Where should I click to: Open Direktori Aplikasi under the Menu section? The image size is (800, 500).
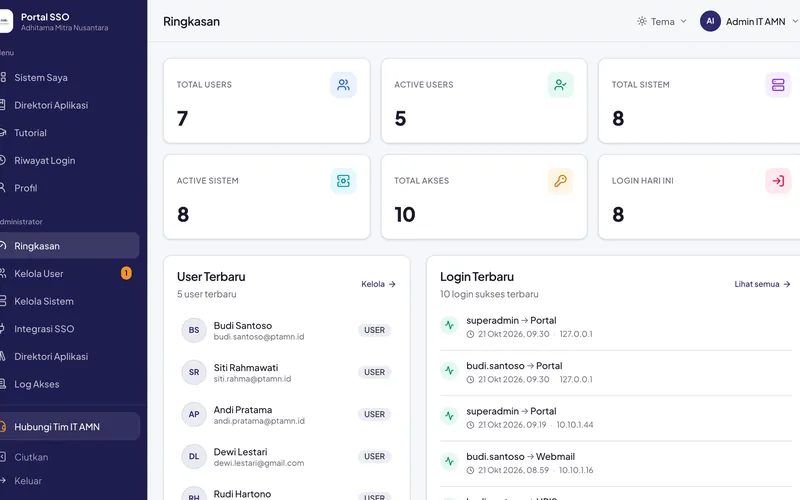(x=69, y=105)
